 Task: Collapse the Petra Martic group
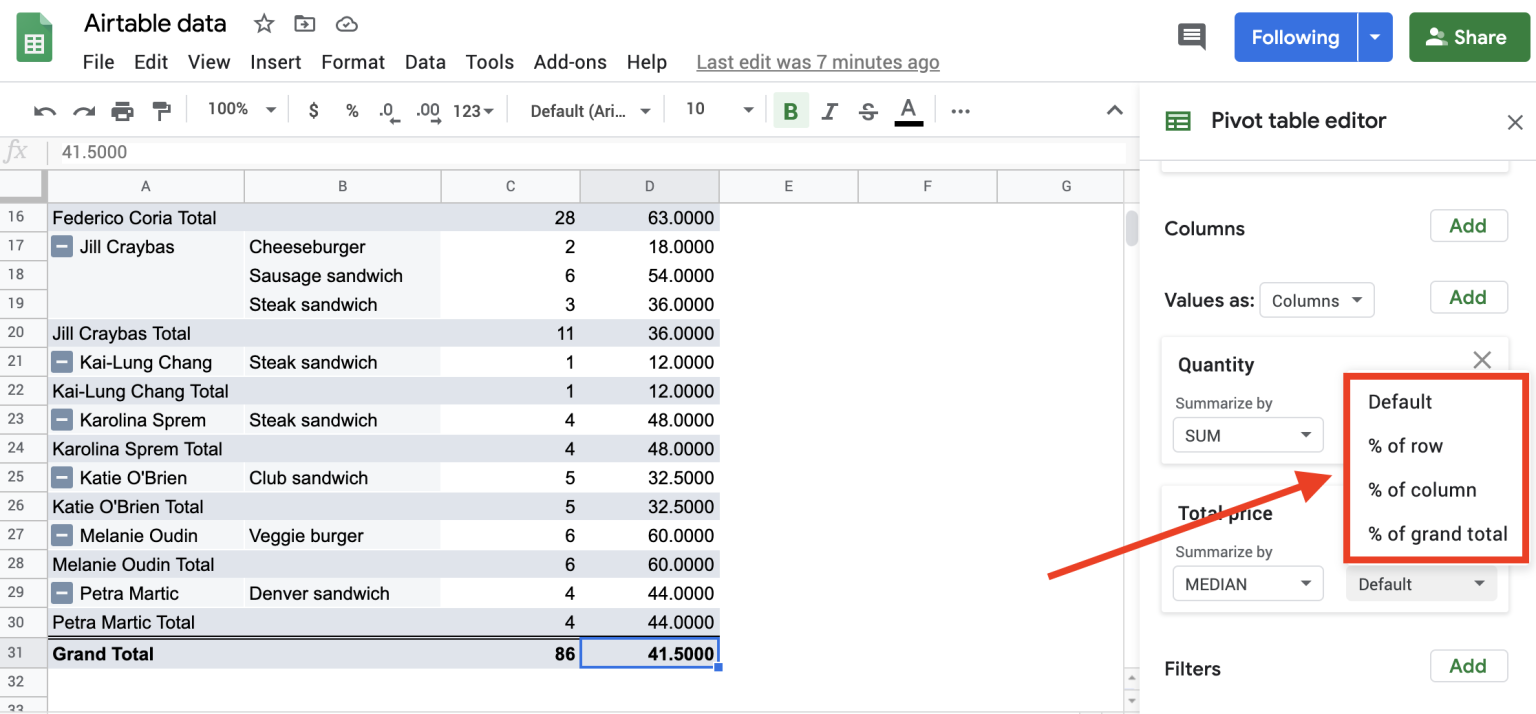pyautogui.click(x=61, y=593)
